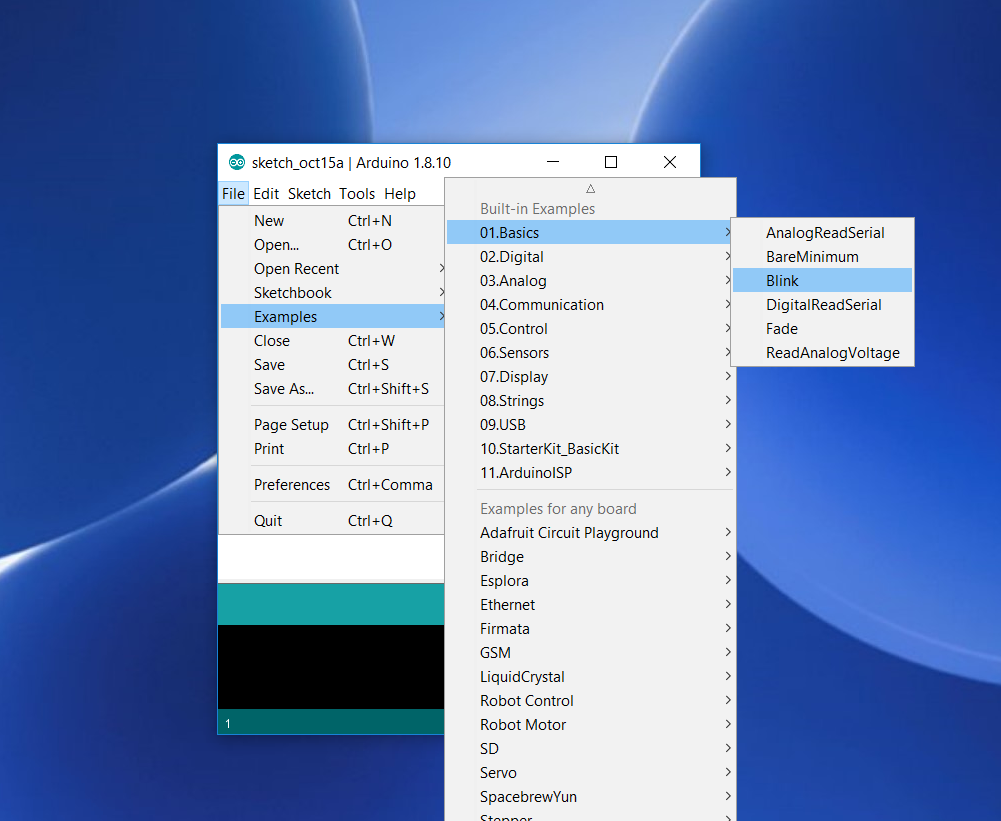Minimize the Arduino window
The height and width of the screenshot is (821, 1001).
pos(553,162)
